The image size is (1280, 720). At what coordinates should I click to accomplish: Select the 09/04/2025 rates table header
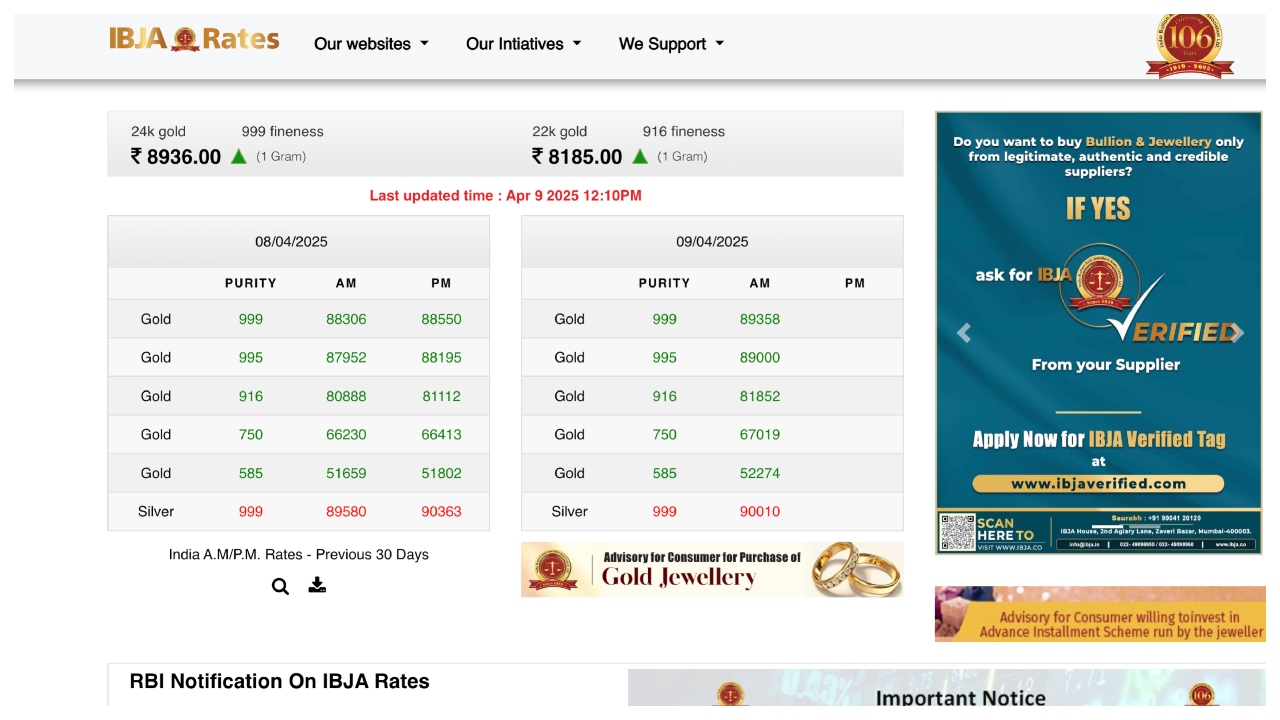coord(712,241)
